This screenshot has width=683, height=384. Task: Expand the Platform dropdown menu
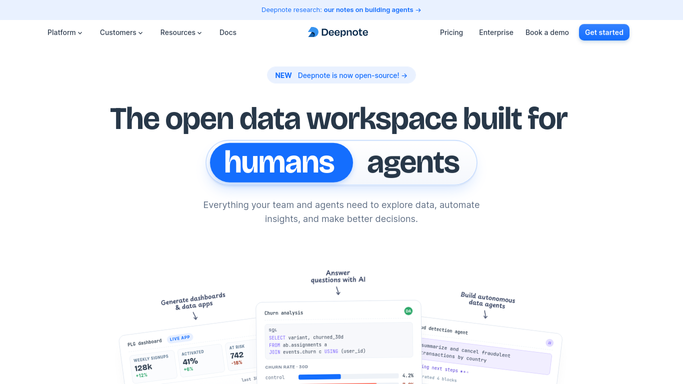pos(64,32)
